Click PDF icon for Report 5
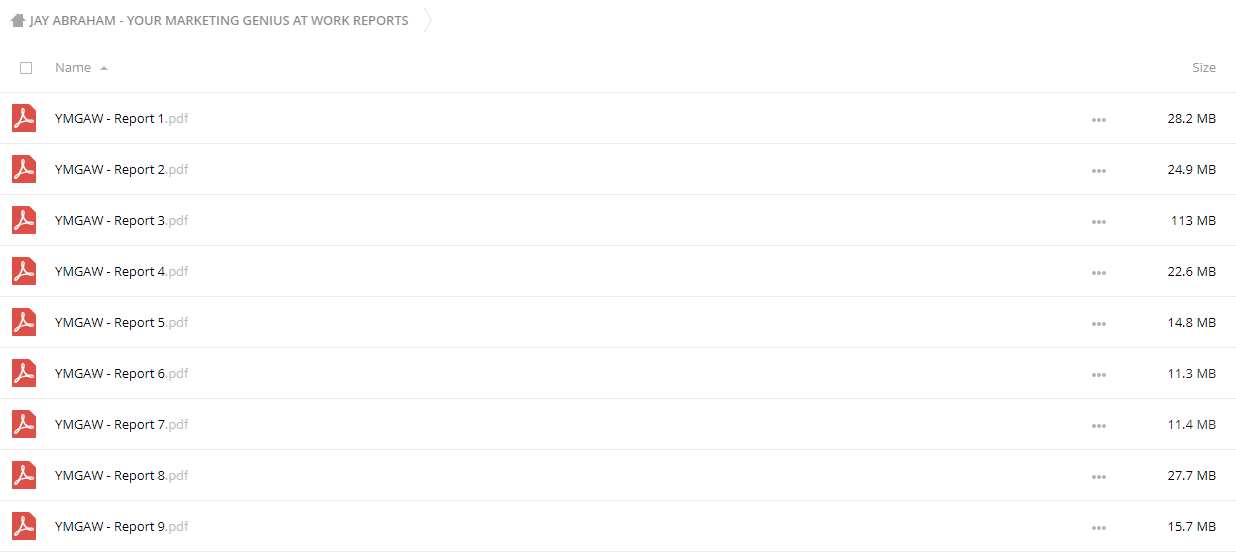The width and height of the screenshot is (1236, 553). tap(24, 322)
